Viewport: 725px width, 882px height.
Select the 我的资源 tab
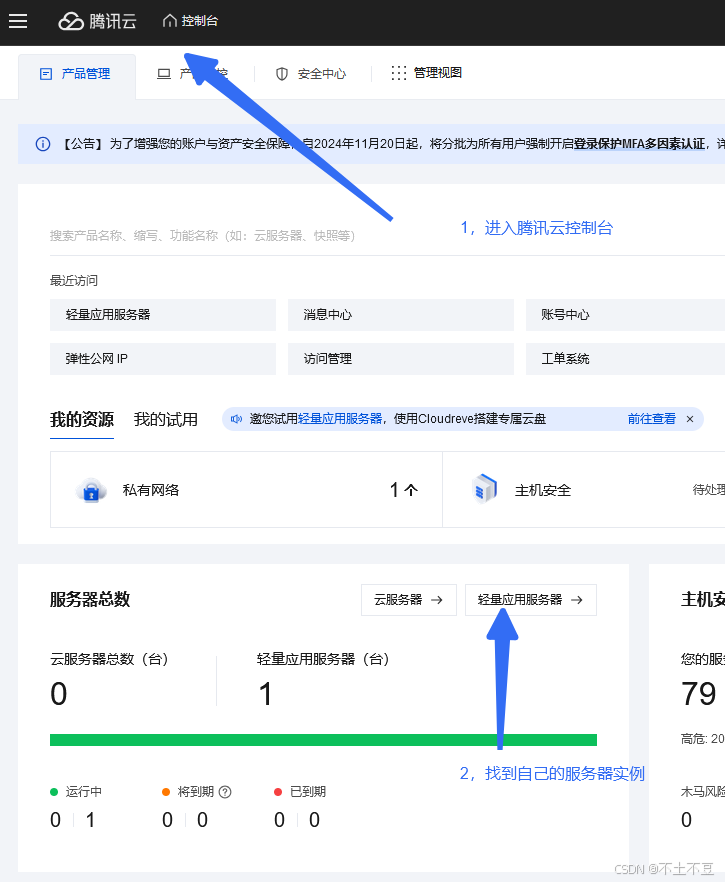click(82, 420)
